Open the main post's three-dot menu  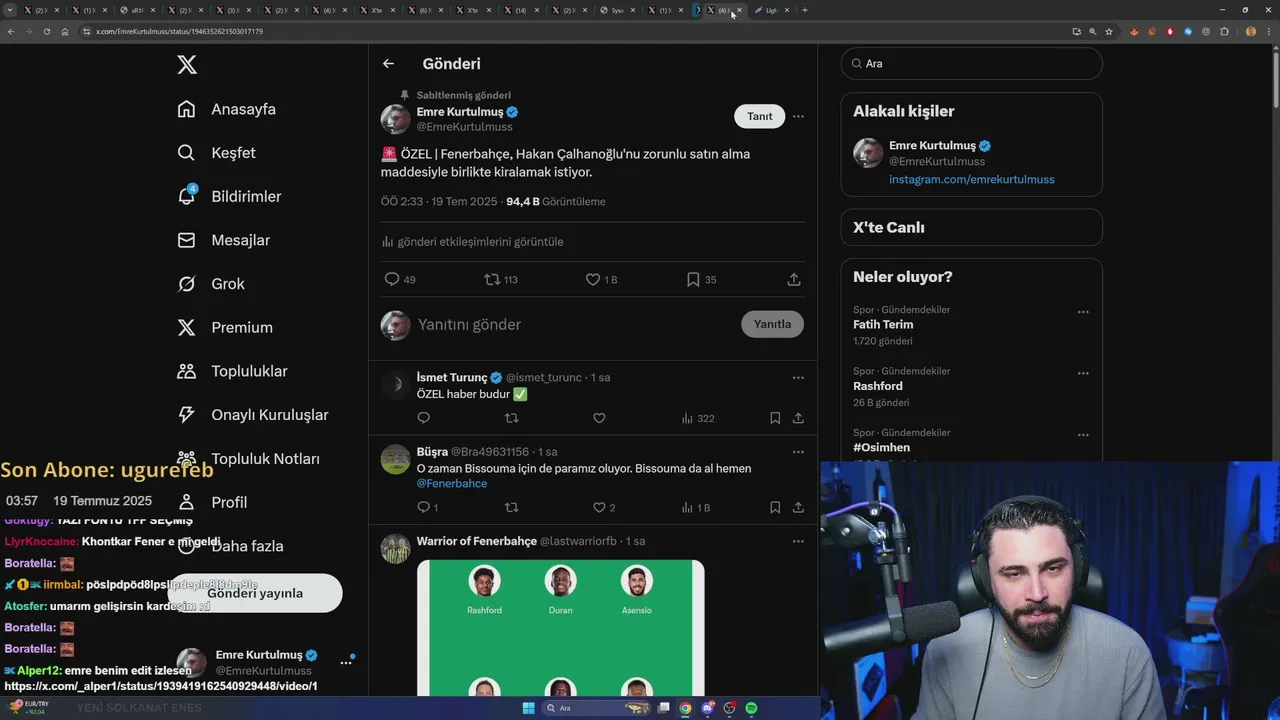[x=798, y=116]
